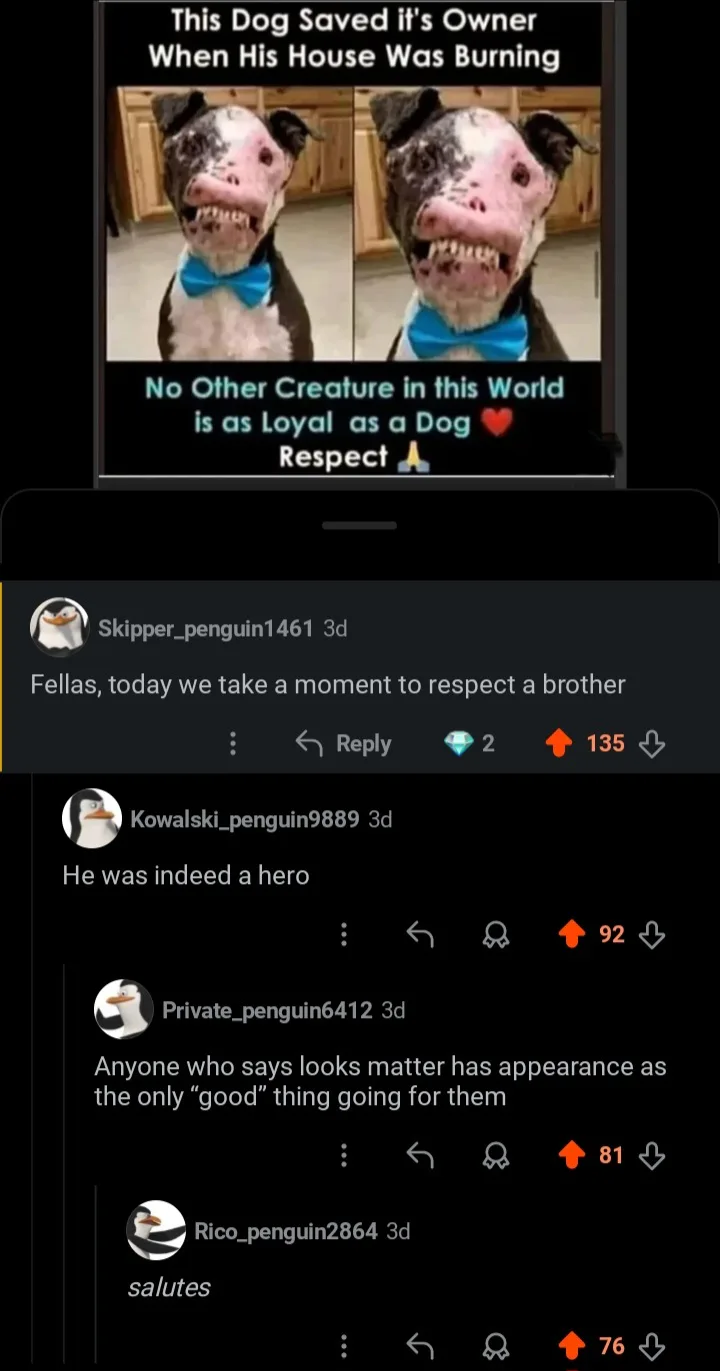The width and height of the screenshot is (720, 1371).
Task: Downvote Kowalski_penguin9889's comment
Action: point(652,934)
